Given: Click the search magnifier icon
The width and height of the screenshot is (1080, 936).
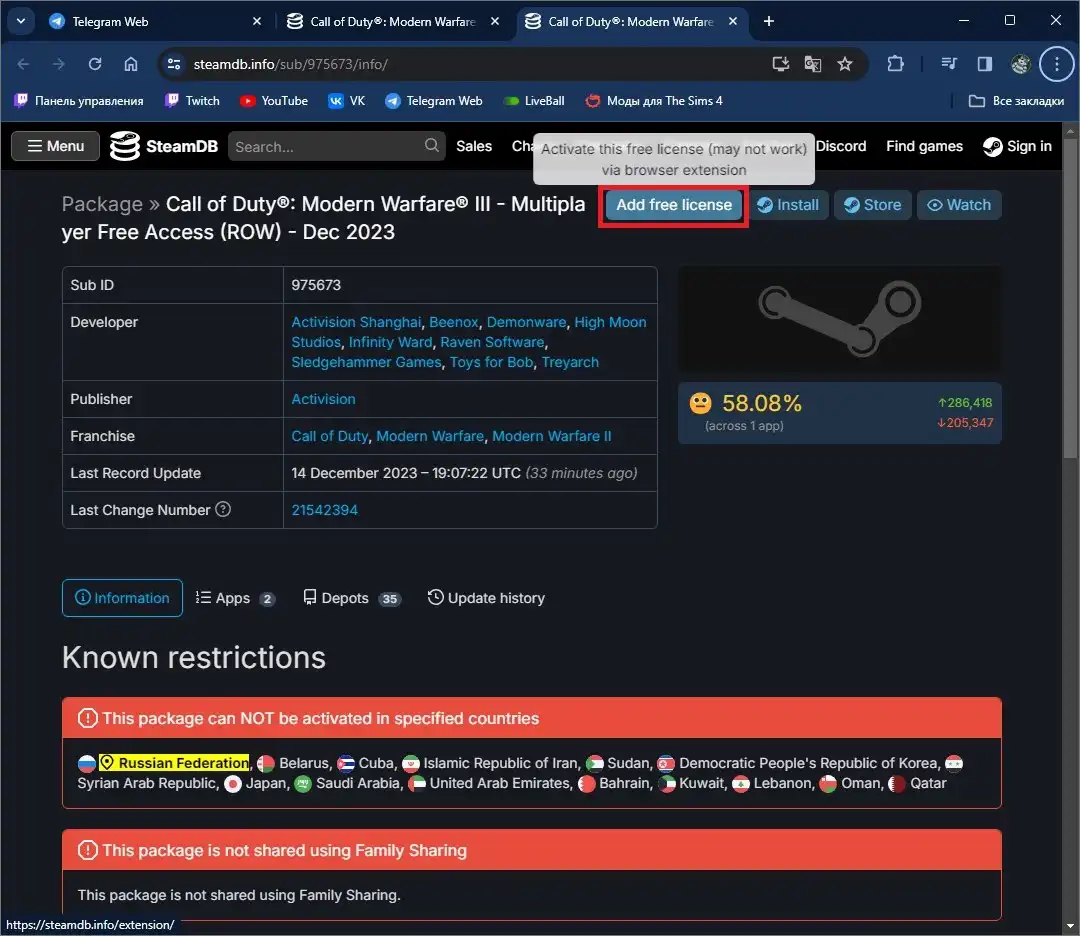Looking at the screenshot, I should 432,146.
